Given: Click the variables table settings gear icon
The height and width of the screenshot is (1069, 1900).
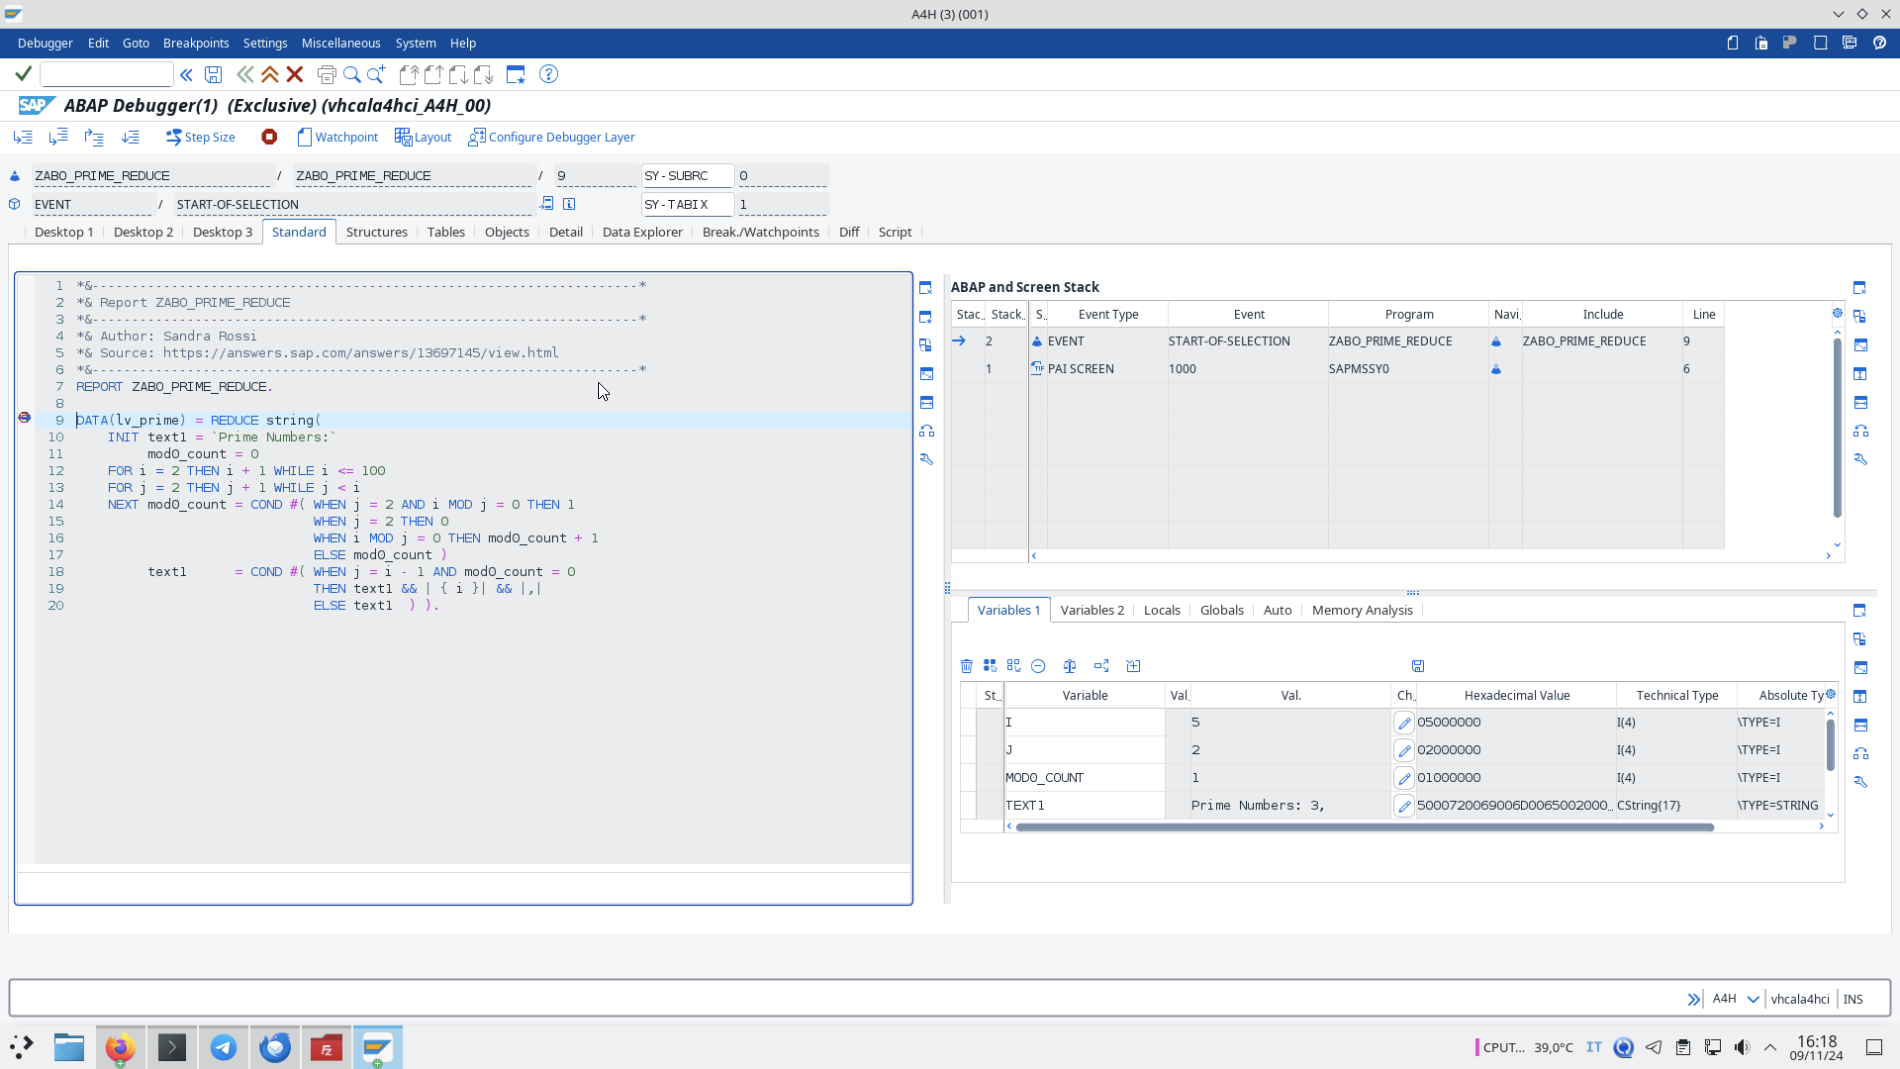Looking at the screenshot, I should click(x=1831, y=694).
